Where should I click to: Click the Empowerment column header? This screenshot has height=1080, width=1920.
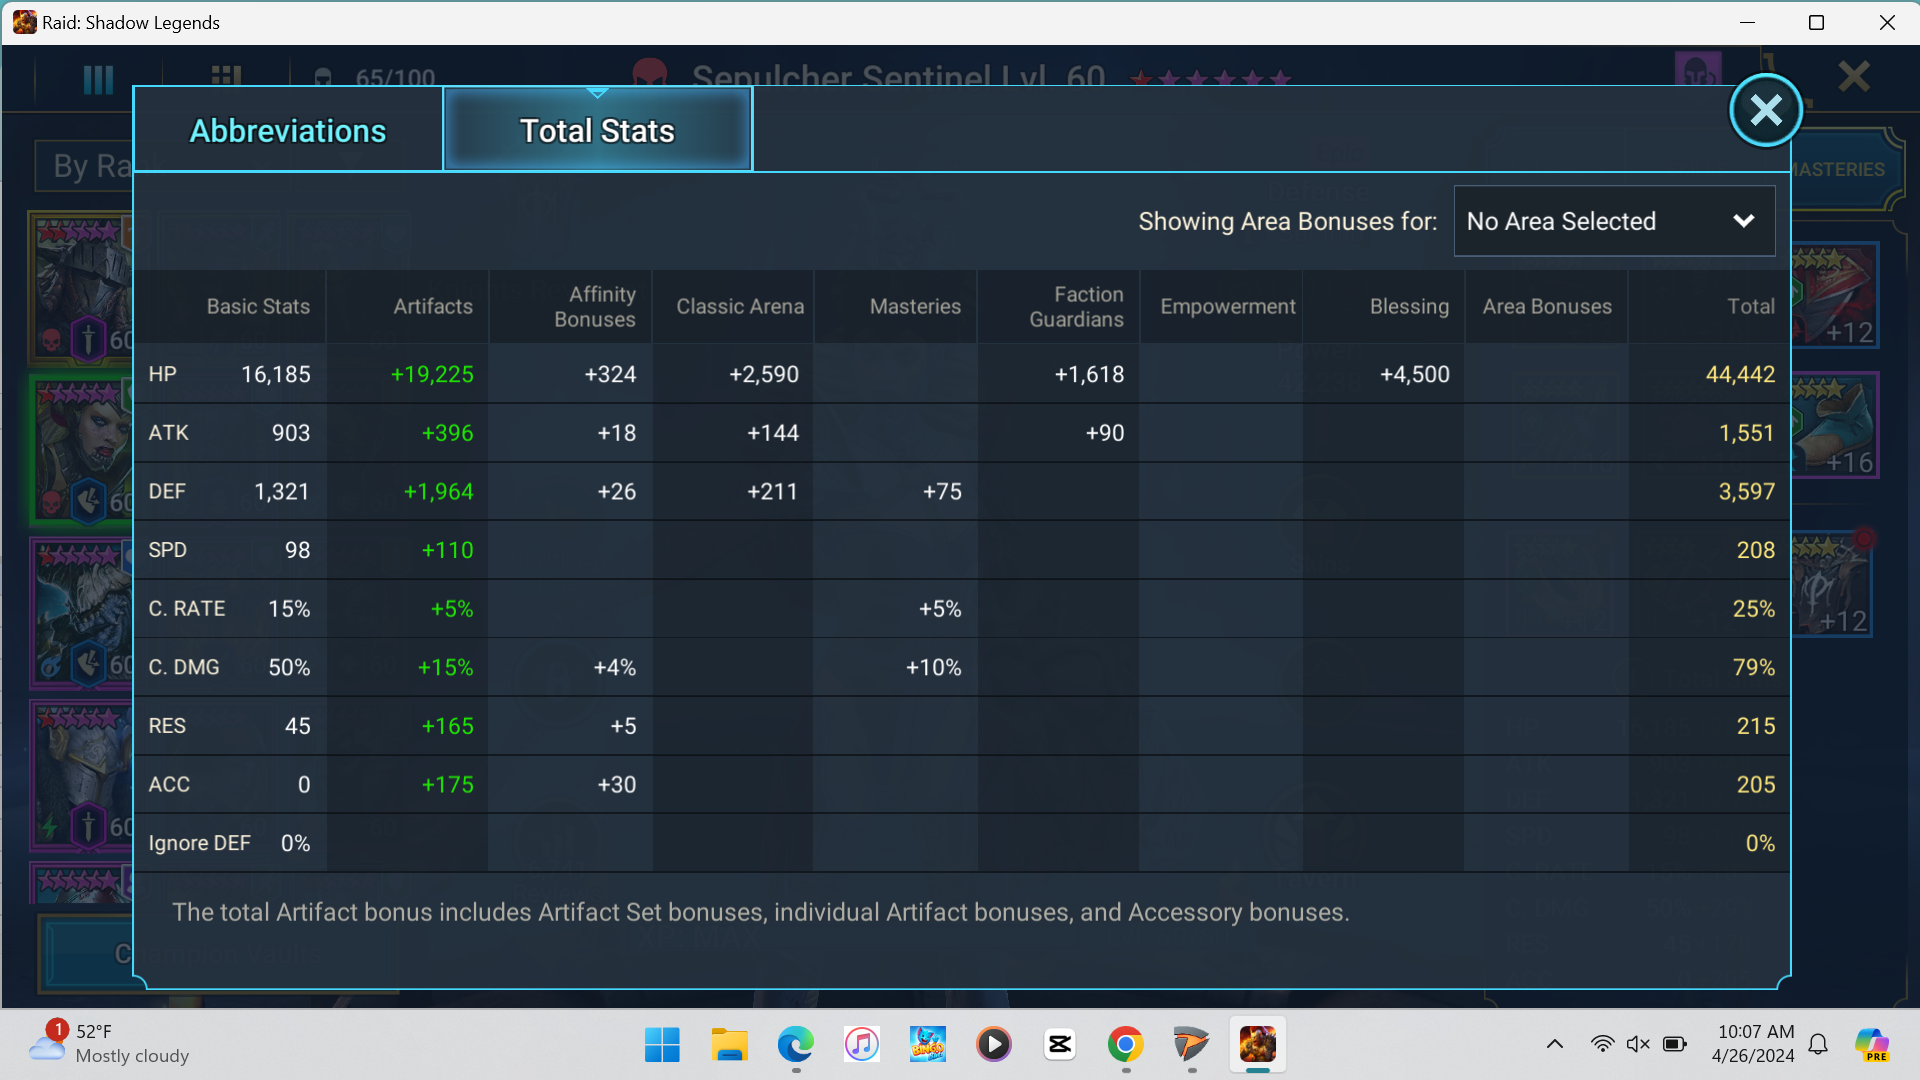click(1227, 306)
